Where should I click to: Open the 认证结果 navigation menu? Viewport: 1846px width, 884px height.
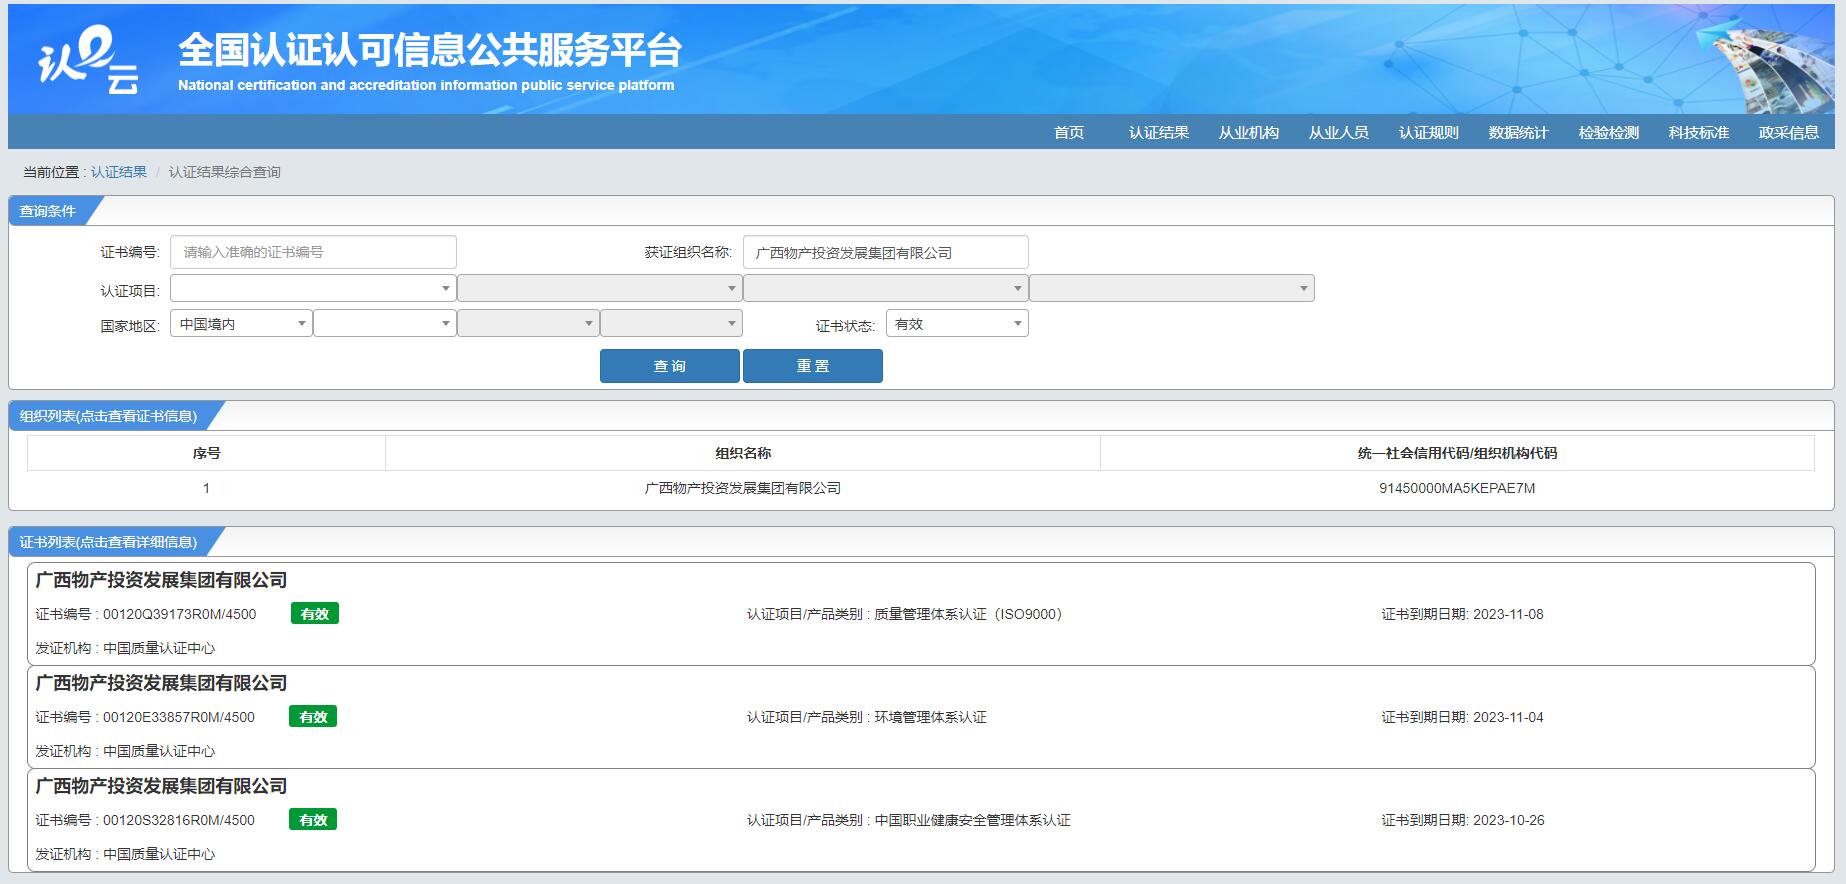click(1158, 132)
